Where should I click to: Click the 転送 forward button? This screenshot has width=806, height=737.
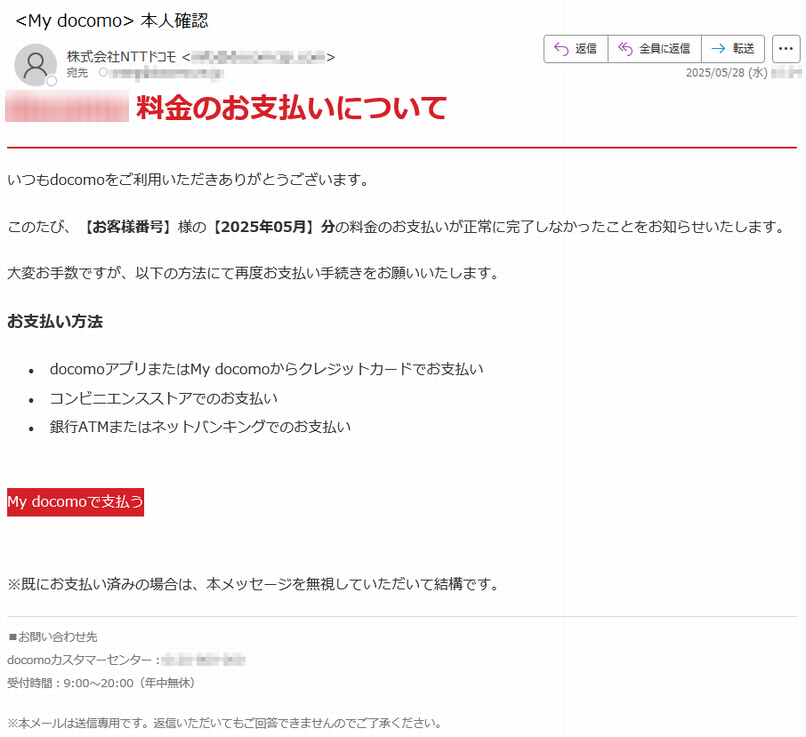[x=732, y=49]
